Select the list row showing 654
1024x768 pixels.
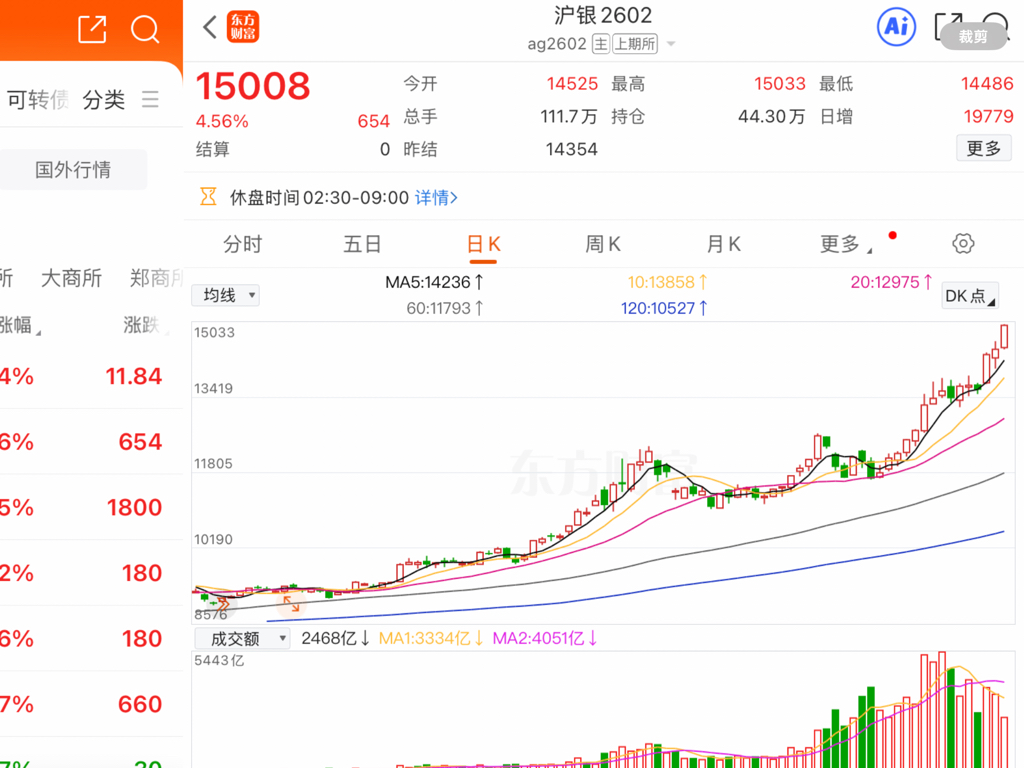[x=91, y=442]
